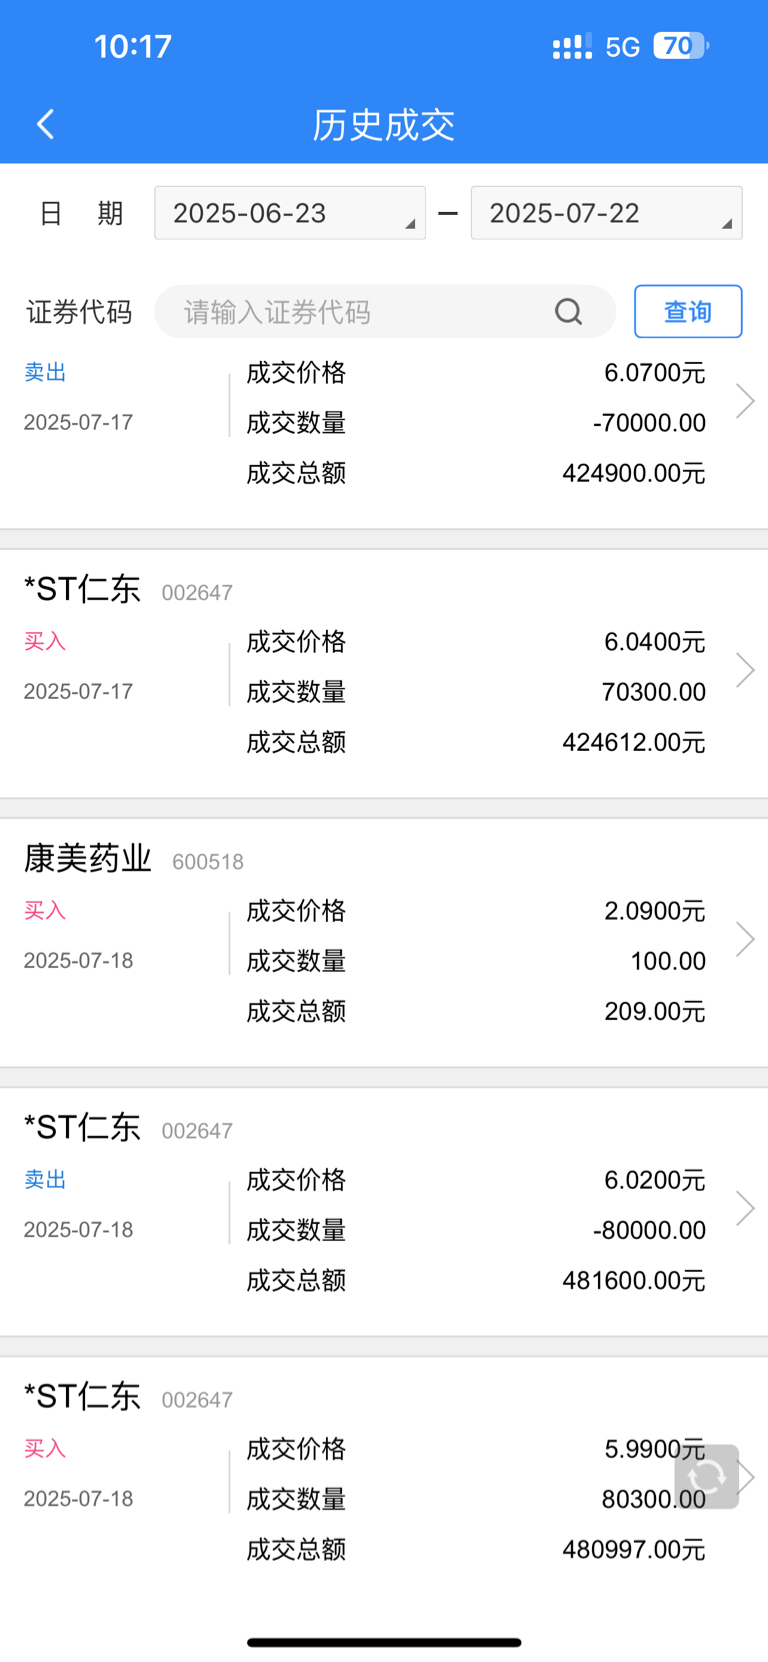This screenshot has width=768, height=1662.
Task: Open end date dropdown 2025-07-22
Action: (607, 213)
